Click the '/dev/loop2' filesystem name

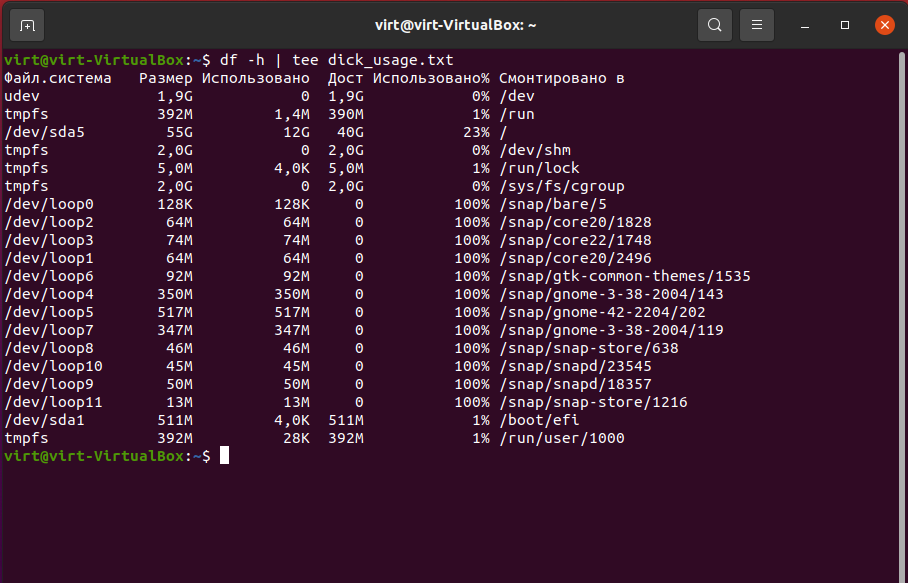click(49, 222)
